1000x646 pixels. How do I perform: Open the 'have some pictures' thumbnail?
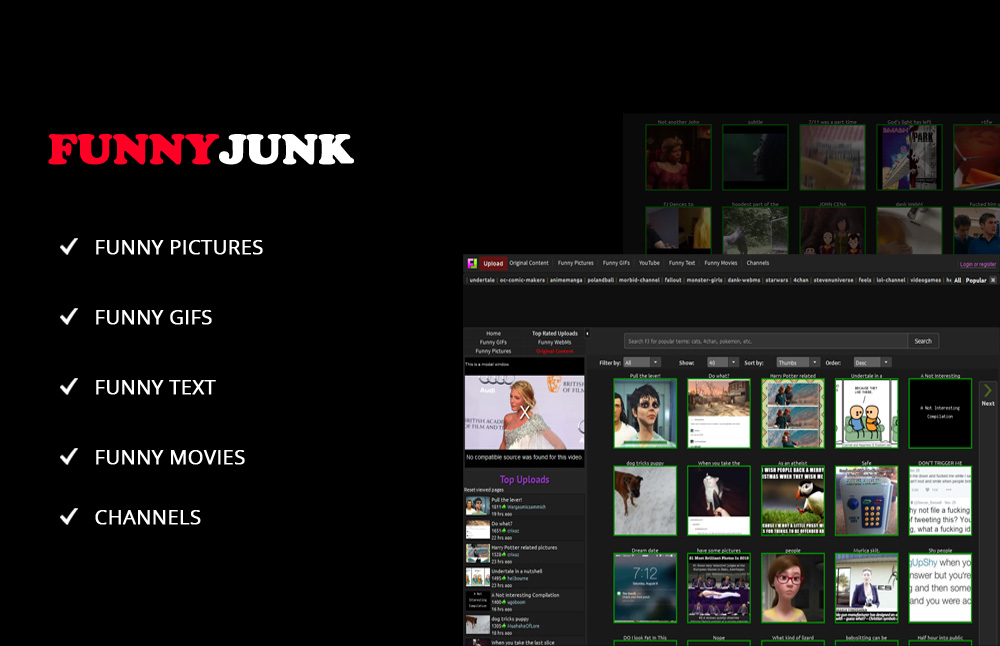tap(719, 588)
